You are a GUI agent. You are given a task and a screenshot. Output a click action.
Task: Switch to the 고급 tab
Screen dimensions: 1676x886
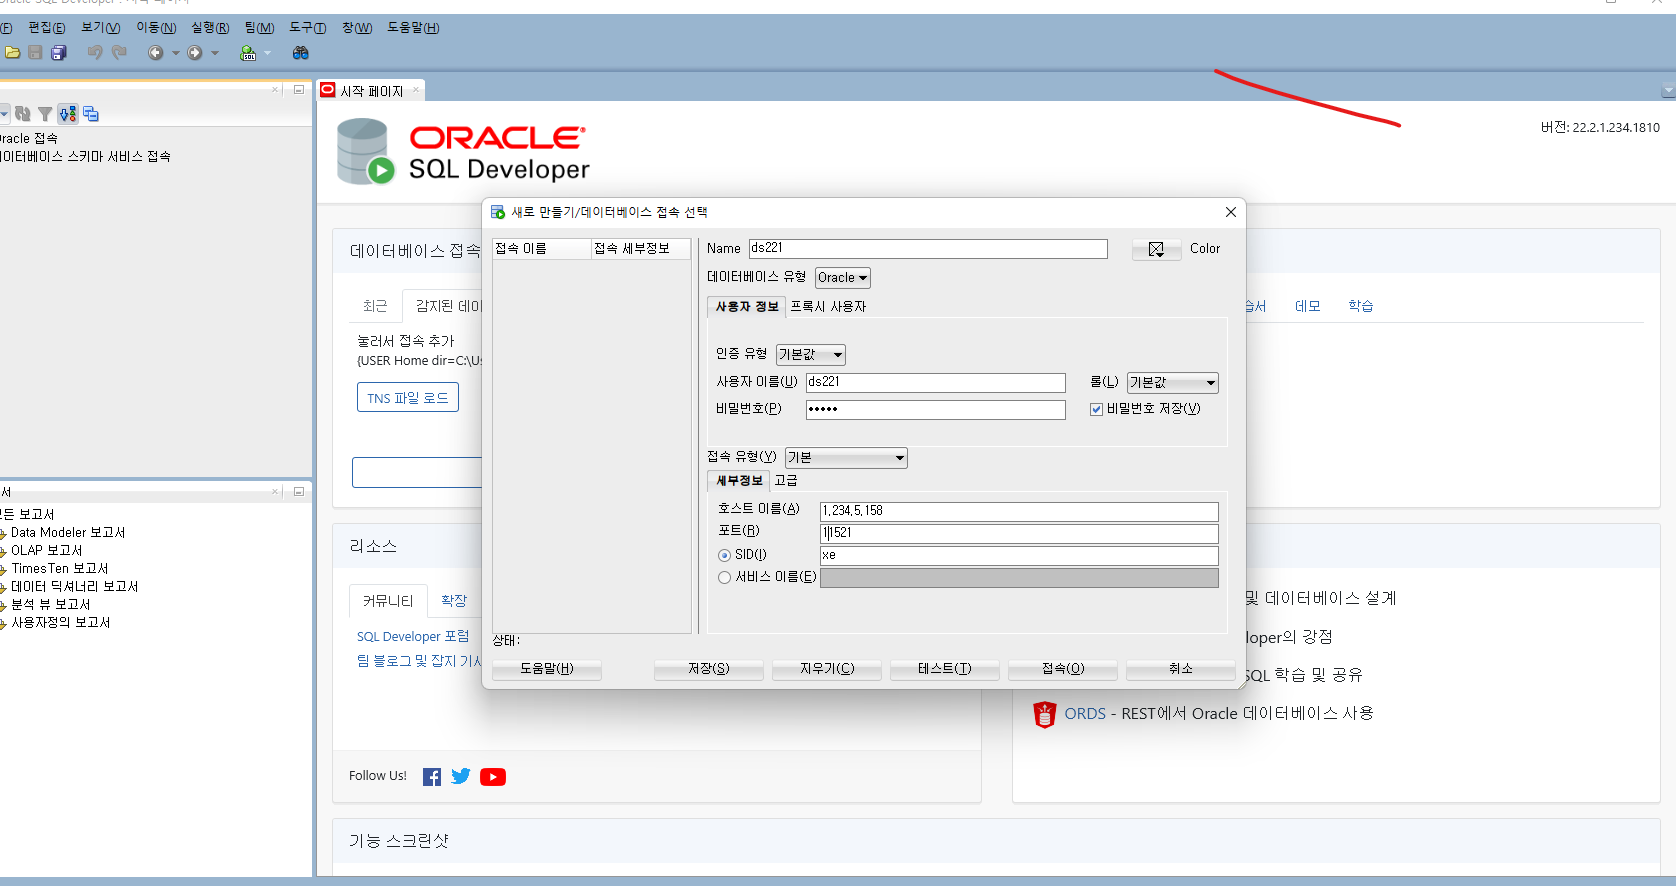786,481
